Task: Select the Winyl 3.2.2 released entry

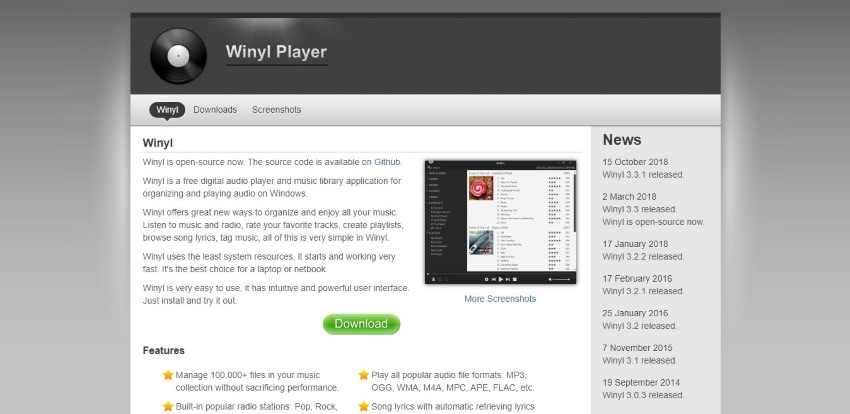Action: (643, 257)
